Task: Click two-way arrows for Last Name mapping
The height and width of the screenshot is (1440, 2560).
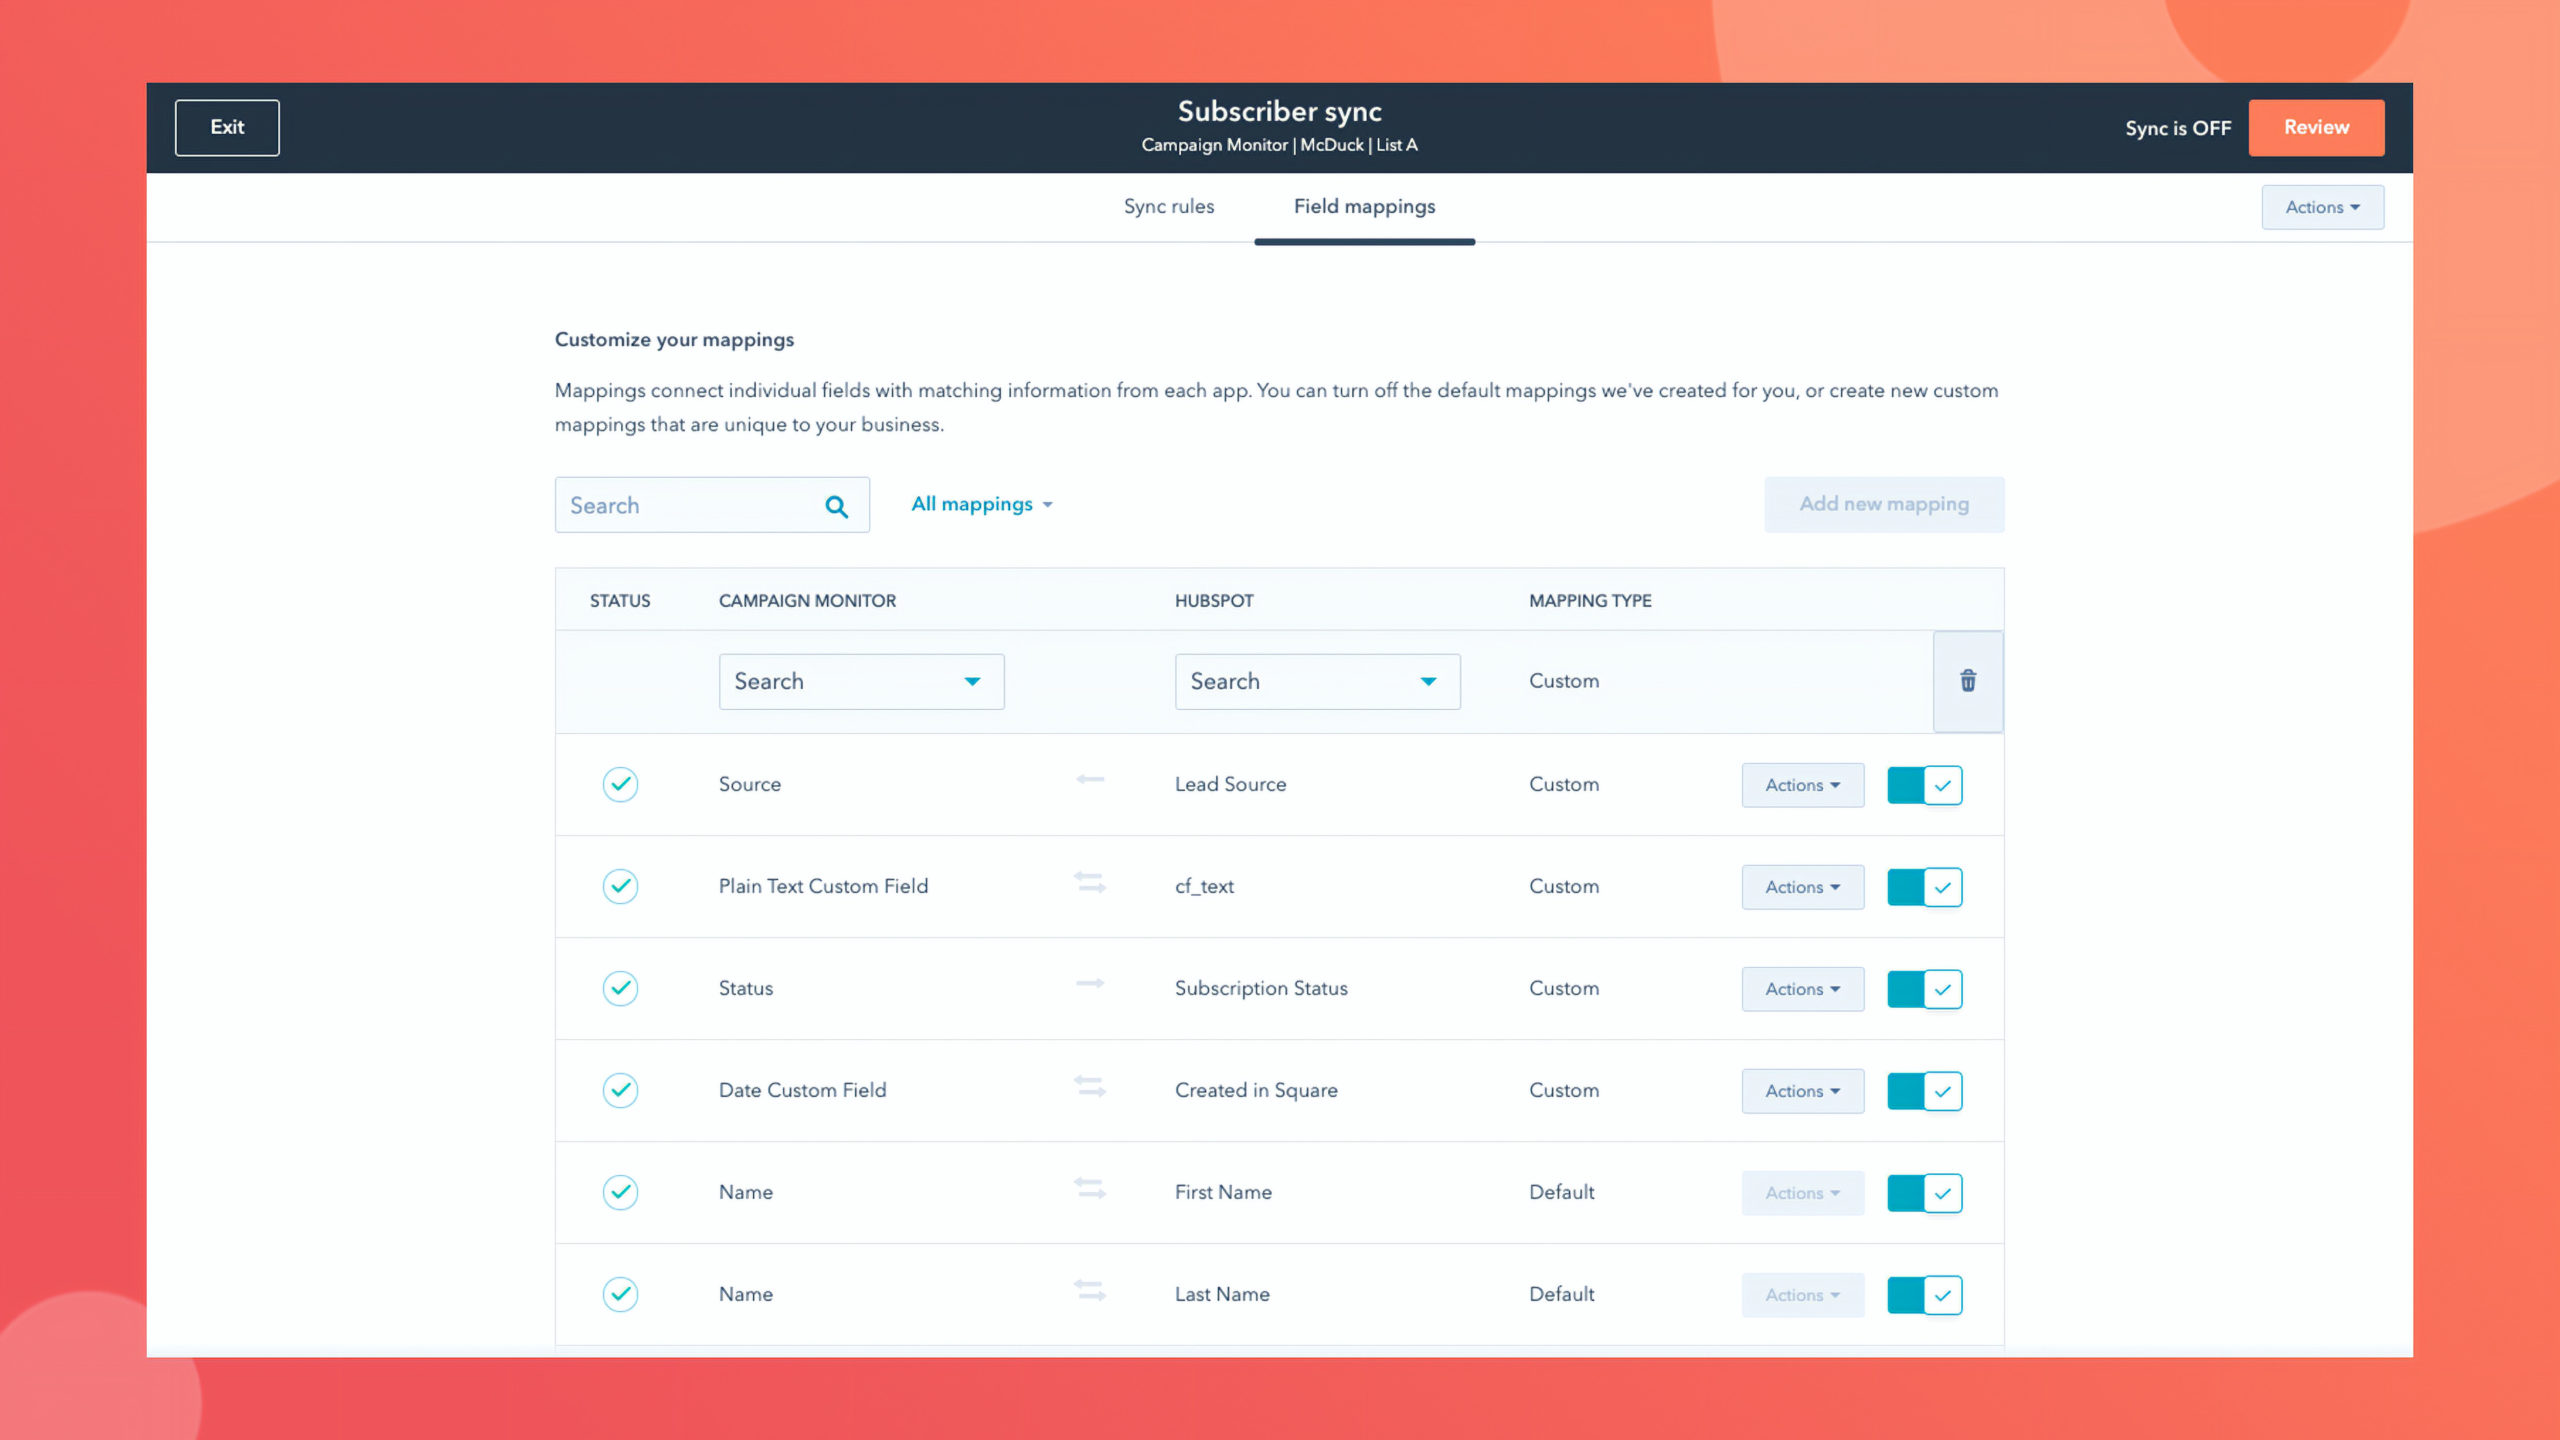Action: click(1090, 1291)
